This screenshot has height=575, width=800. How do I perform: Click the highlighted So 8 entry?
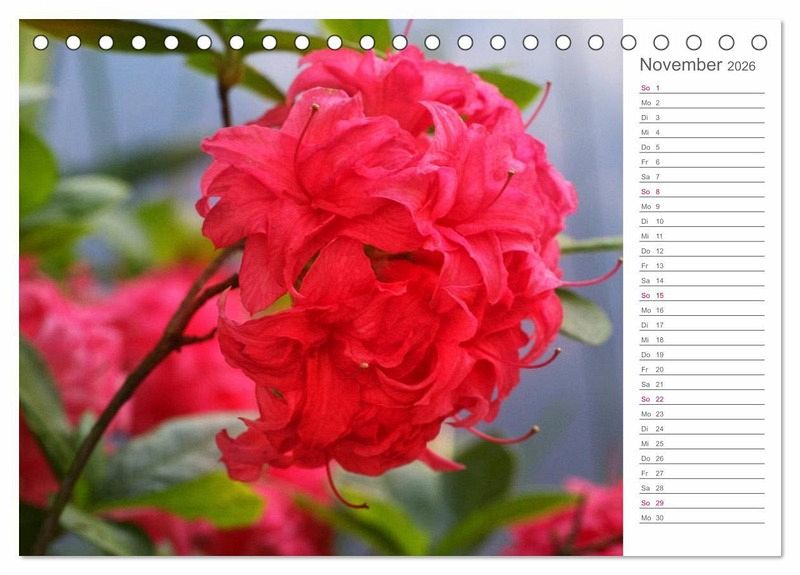pos(701,192)
